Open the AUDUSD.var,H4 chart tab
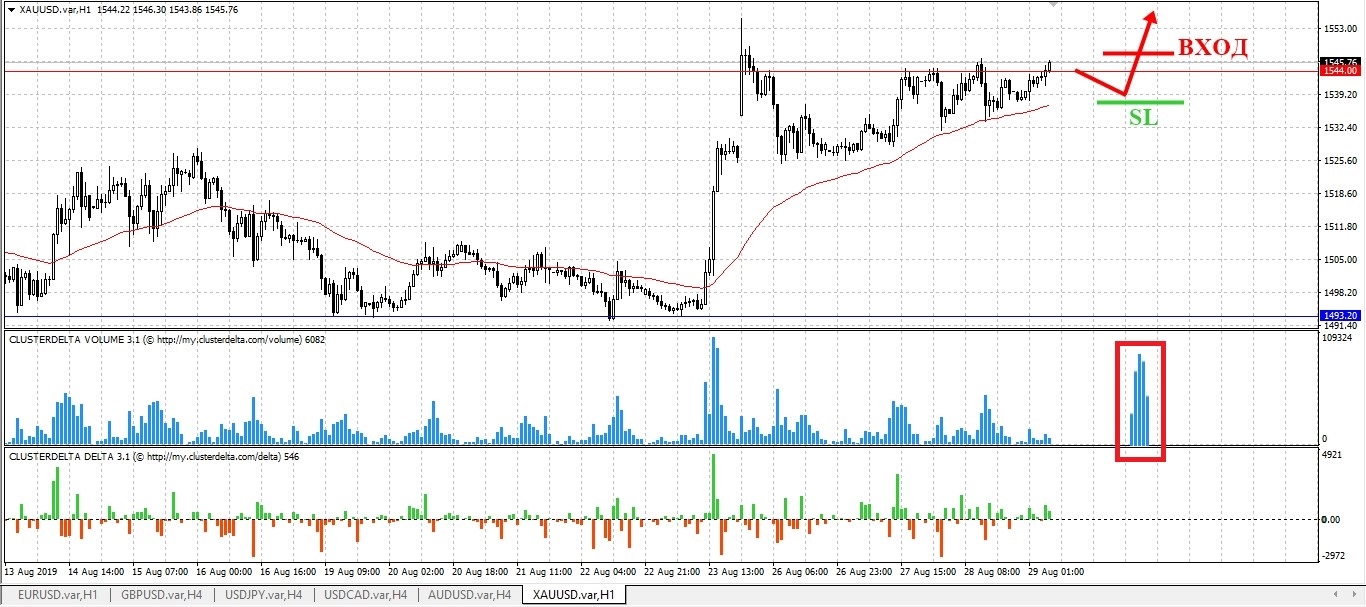This screenshot has height=607, width=1366. 470,595
